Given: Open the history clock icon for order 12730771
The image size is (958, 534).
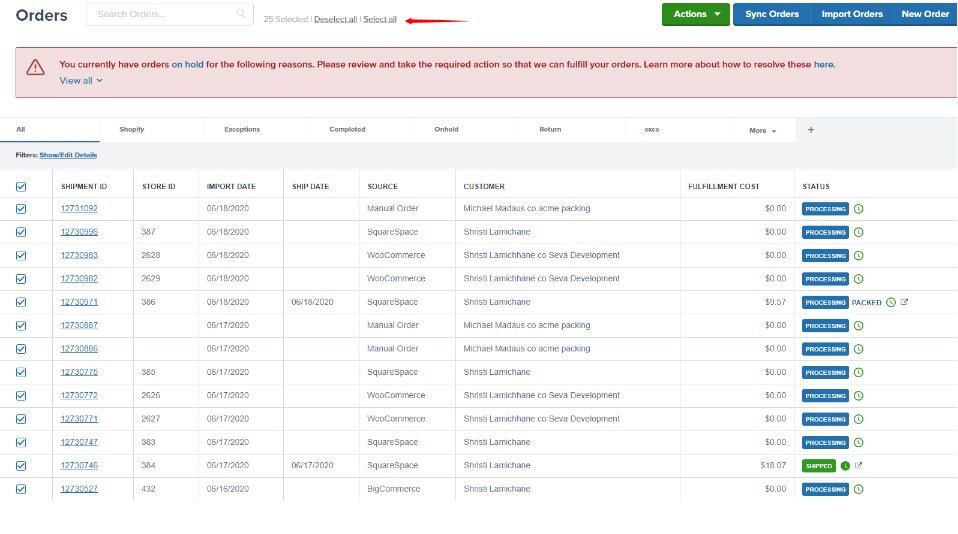Looking at the screenshot, I should [858, 419].
